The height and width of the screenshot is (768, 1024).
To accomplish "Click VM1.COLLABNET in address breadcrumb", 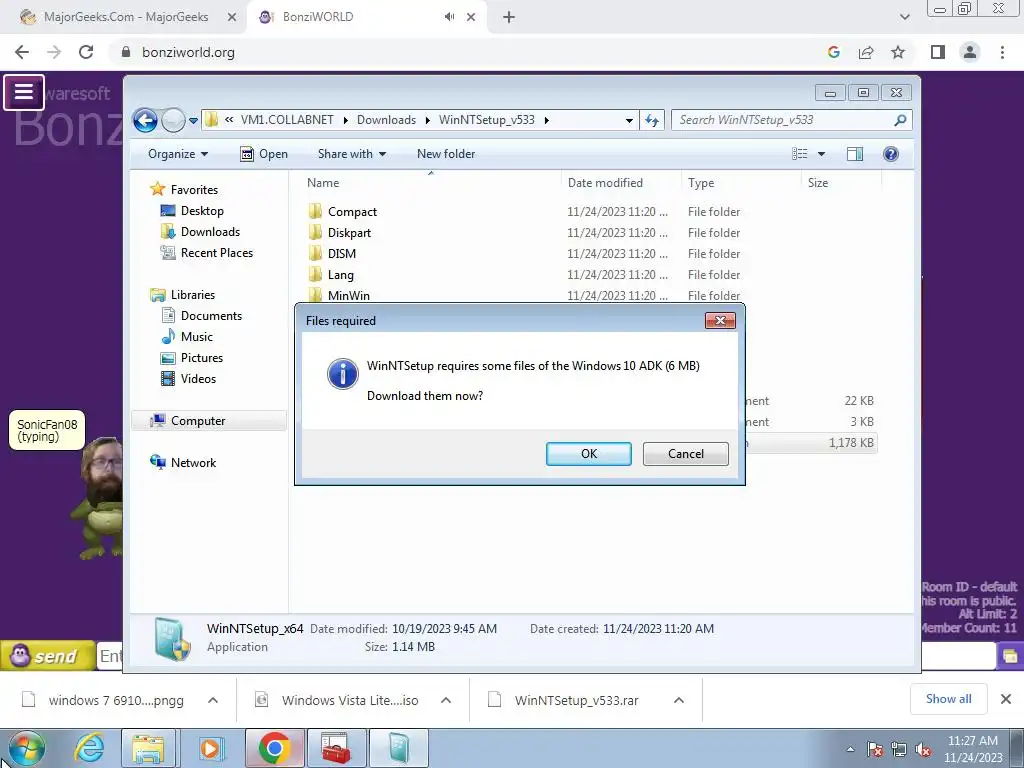I will [x=287, y=120].
